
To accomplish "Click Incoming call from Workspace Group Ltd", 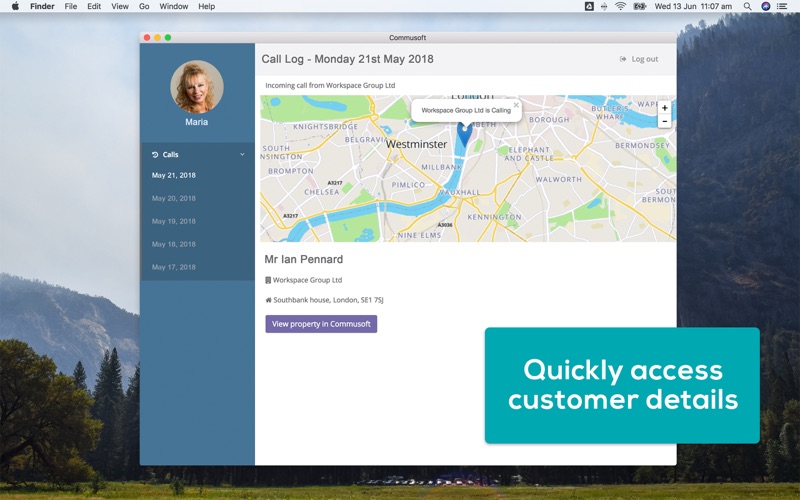I will (x=330, y=85).
